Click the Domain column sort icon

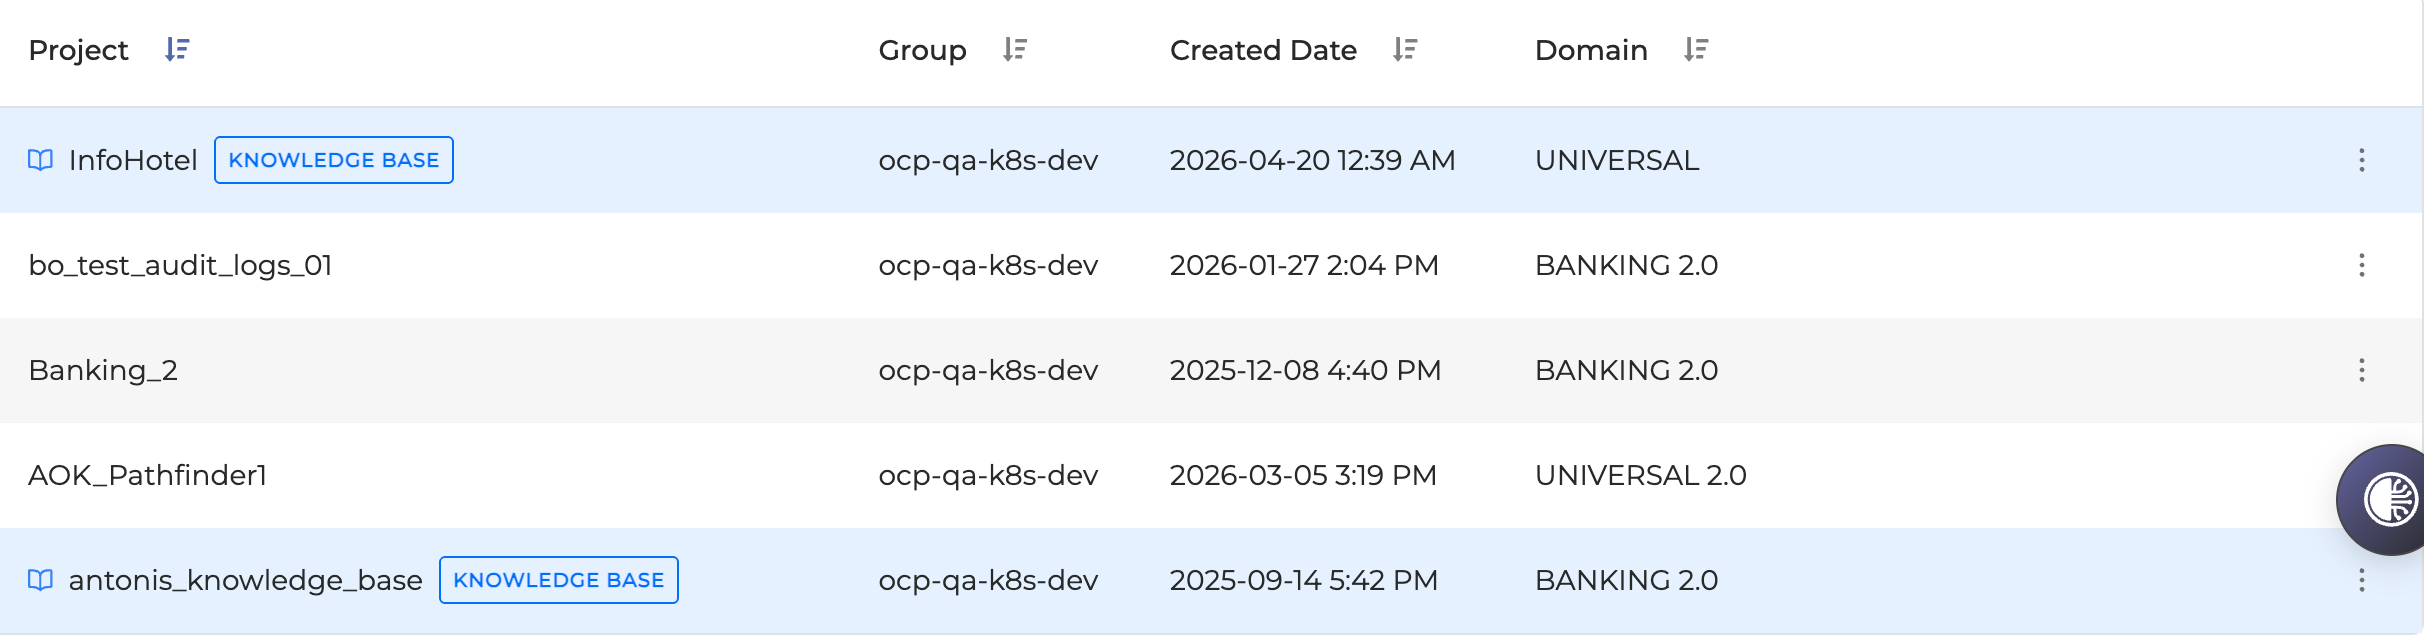1696,50
